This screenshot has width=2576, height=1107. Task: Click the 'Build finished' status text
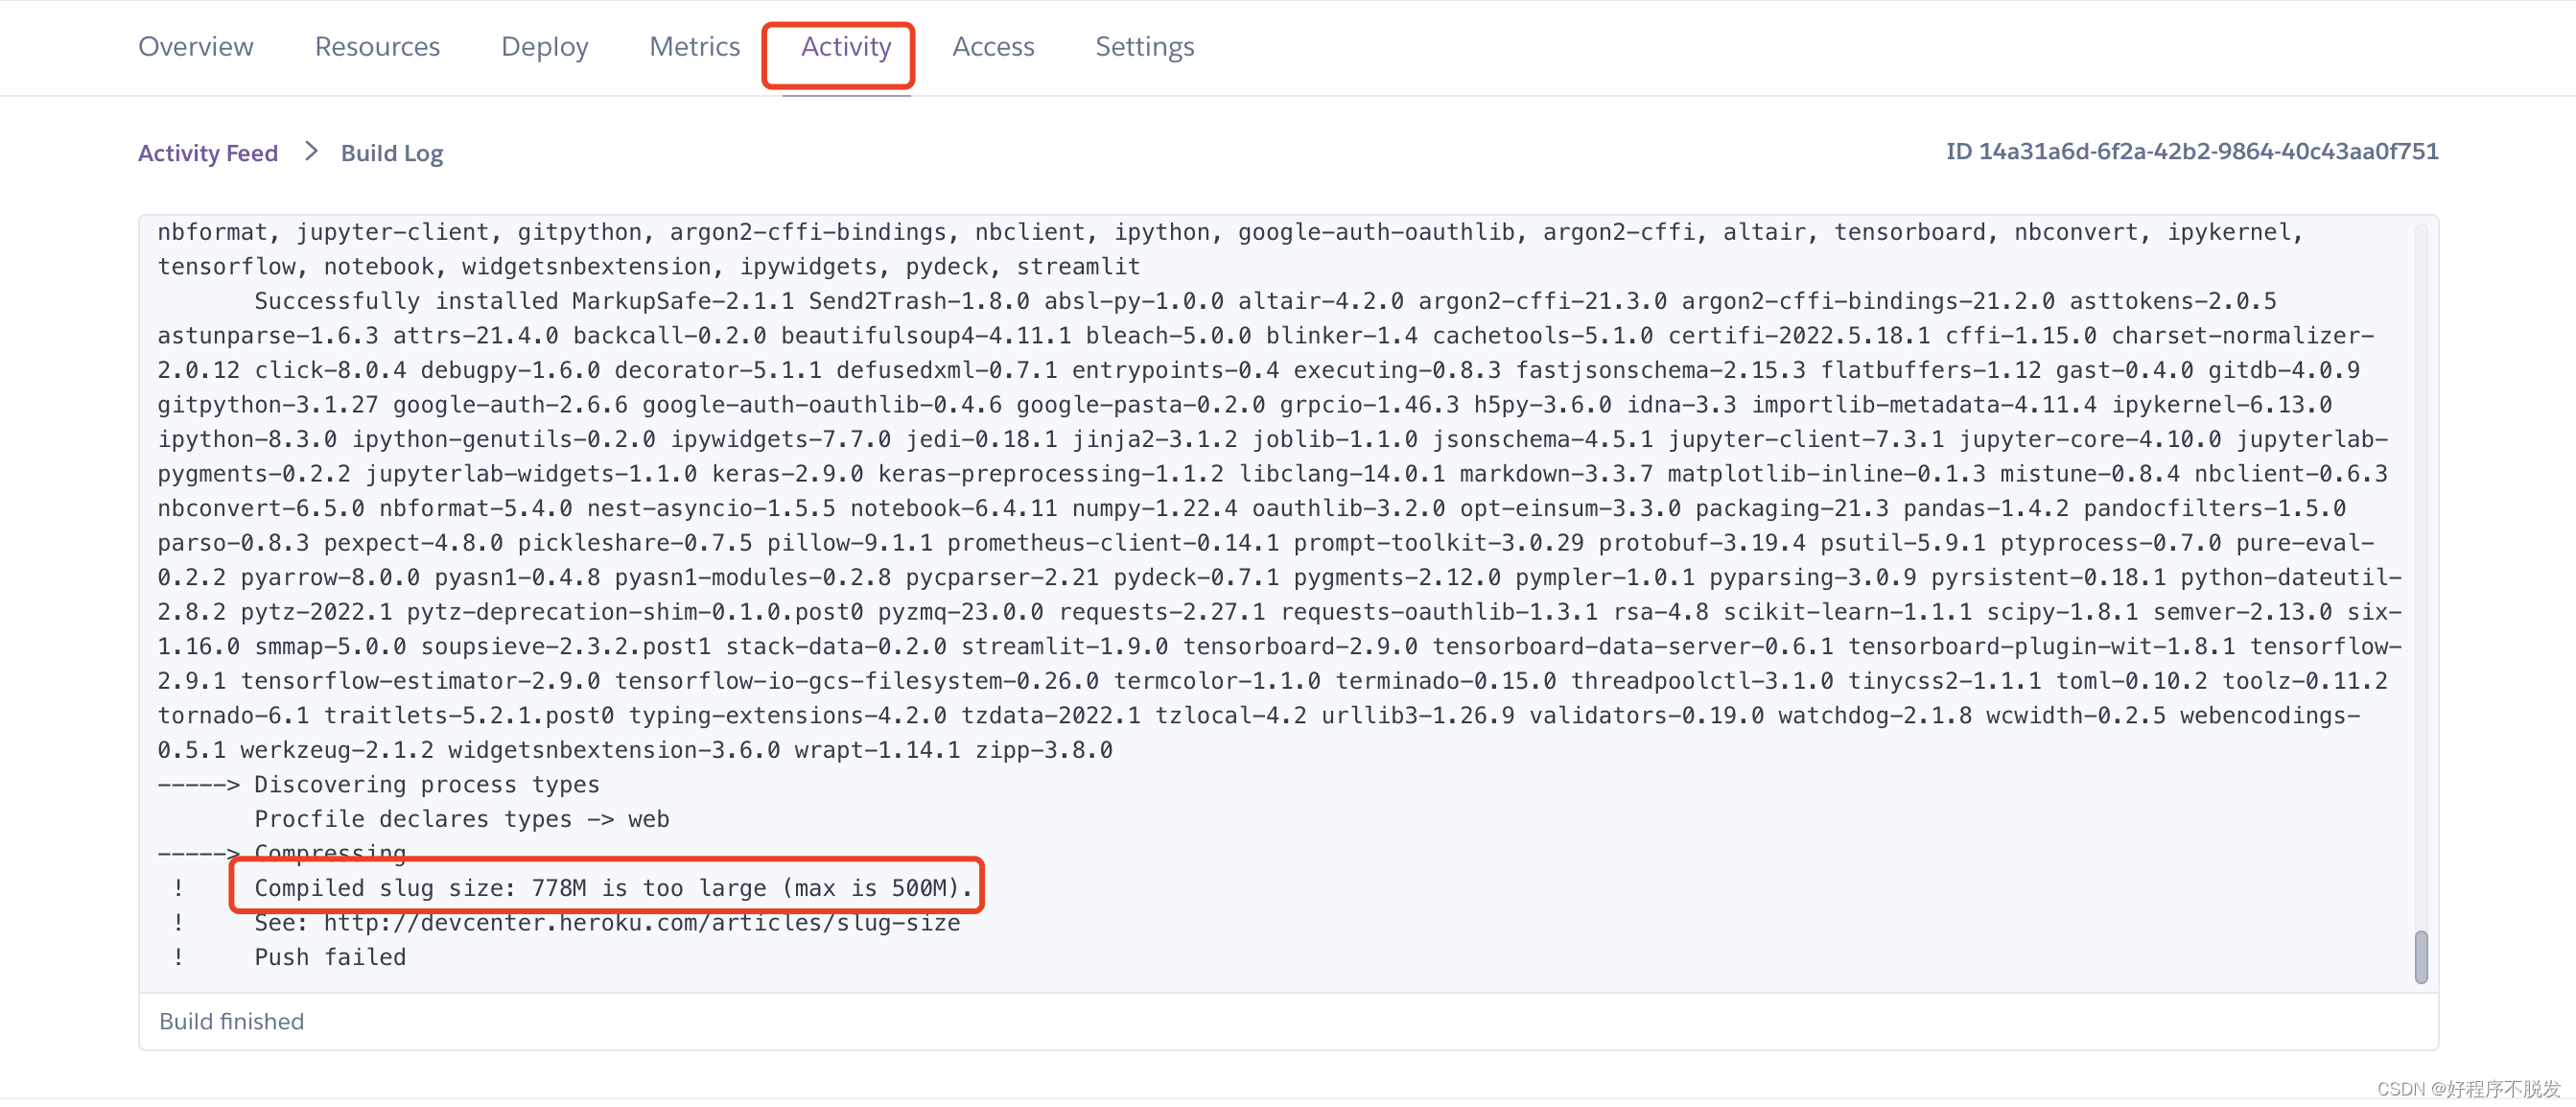click(231, 1021)
